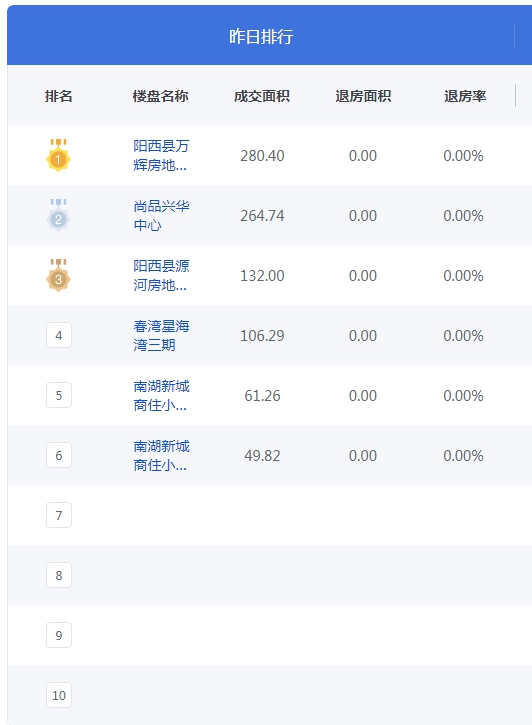Open the 阳西县万辉房地... property link
532x725 pixels.
click(161, 155)
